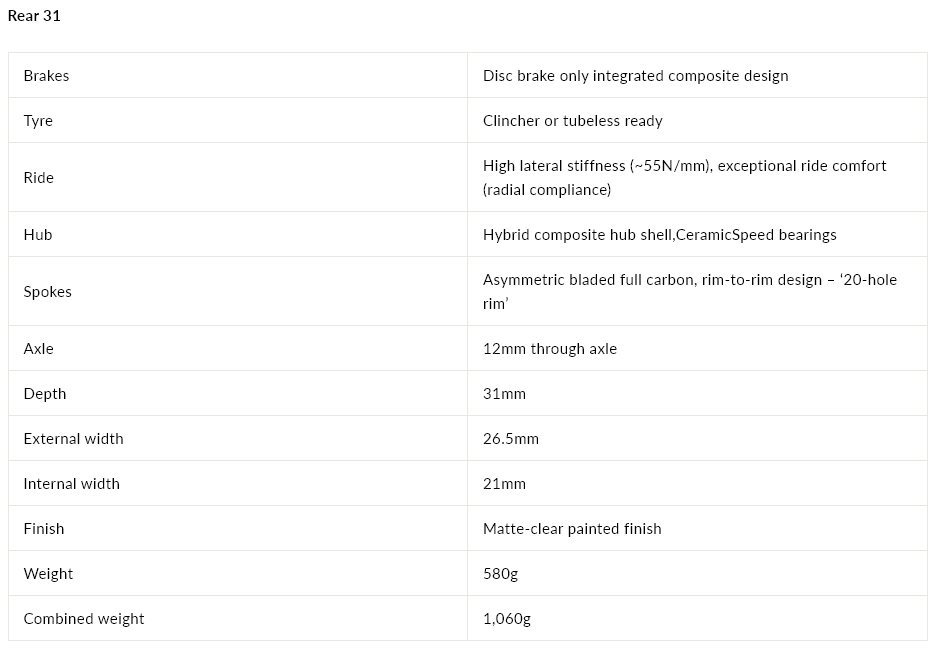Click the '21mm' internal width value
Viewport: 939px width, 650px height.
(504, 484)
